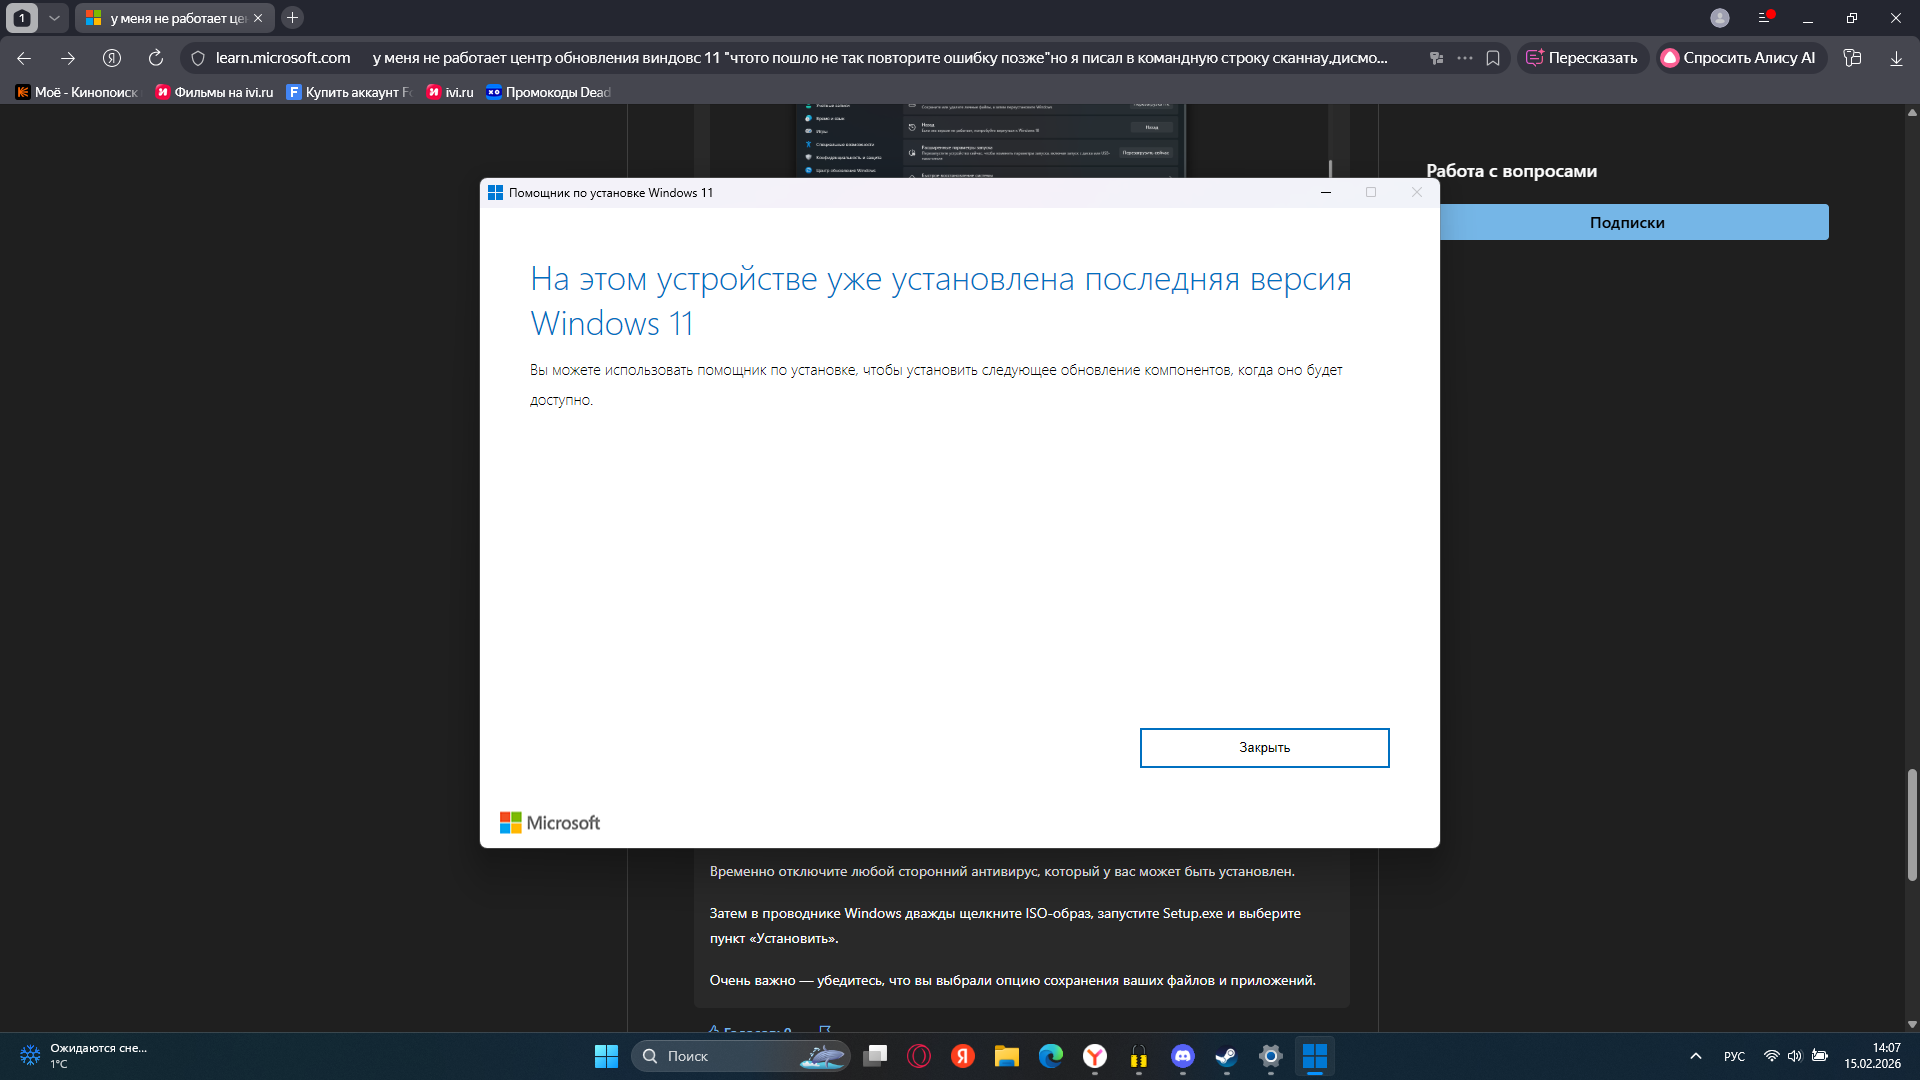Screen dimensions: 1920x1080
Task: Click the 'Закрыть' button in the installer
Action: 1264,748
